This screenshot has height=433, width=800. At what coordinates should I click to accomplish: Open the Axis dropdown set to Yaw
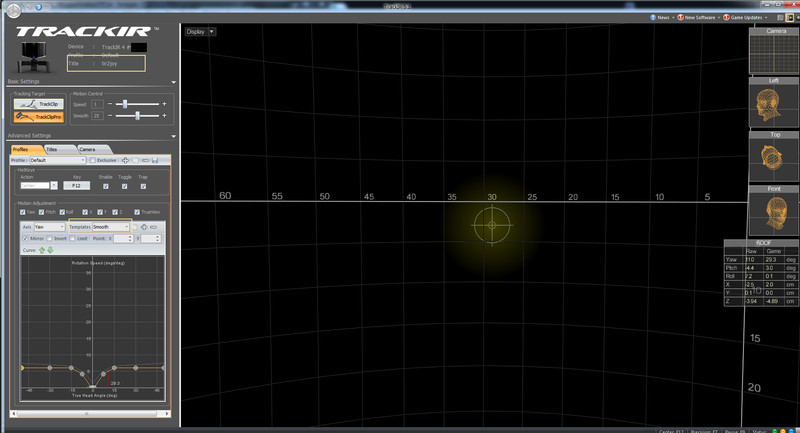tap(50, 227)
